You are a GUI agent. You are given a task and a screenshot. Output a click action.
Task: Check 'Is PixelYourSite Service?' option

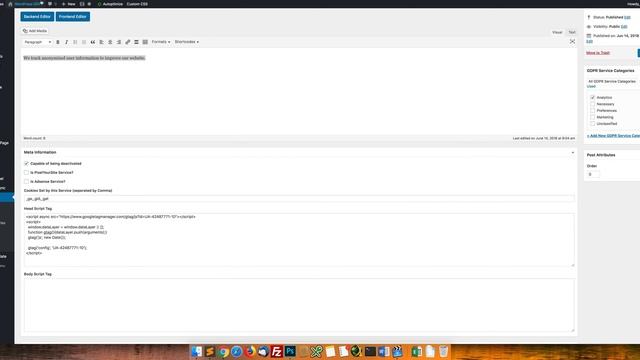(26, 173)
